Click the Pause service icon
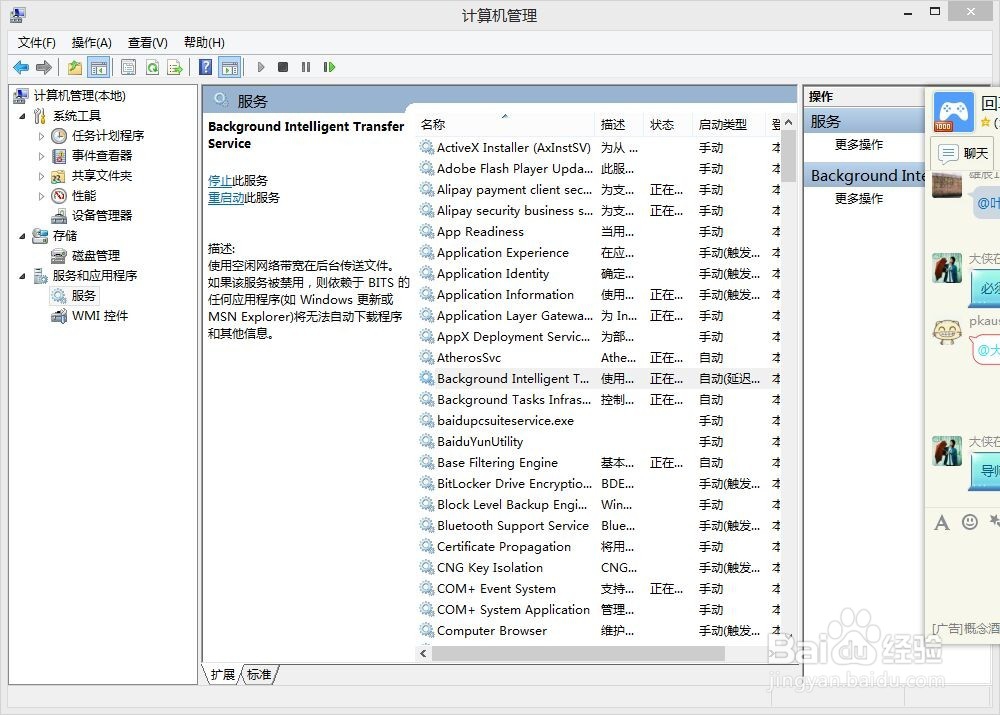Image resolution: width=1000 pixels, height=715 pixels. tap(306, 67)
